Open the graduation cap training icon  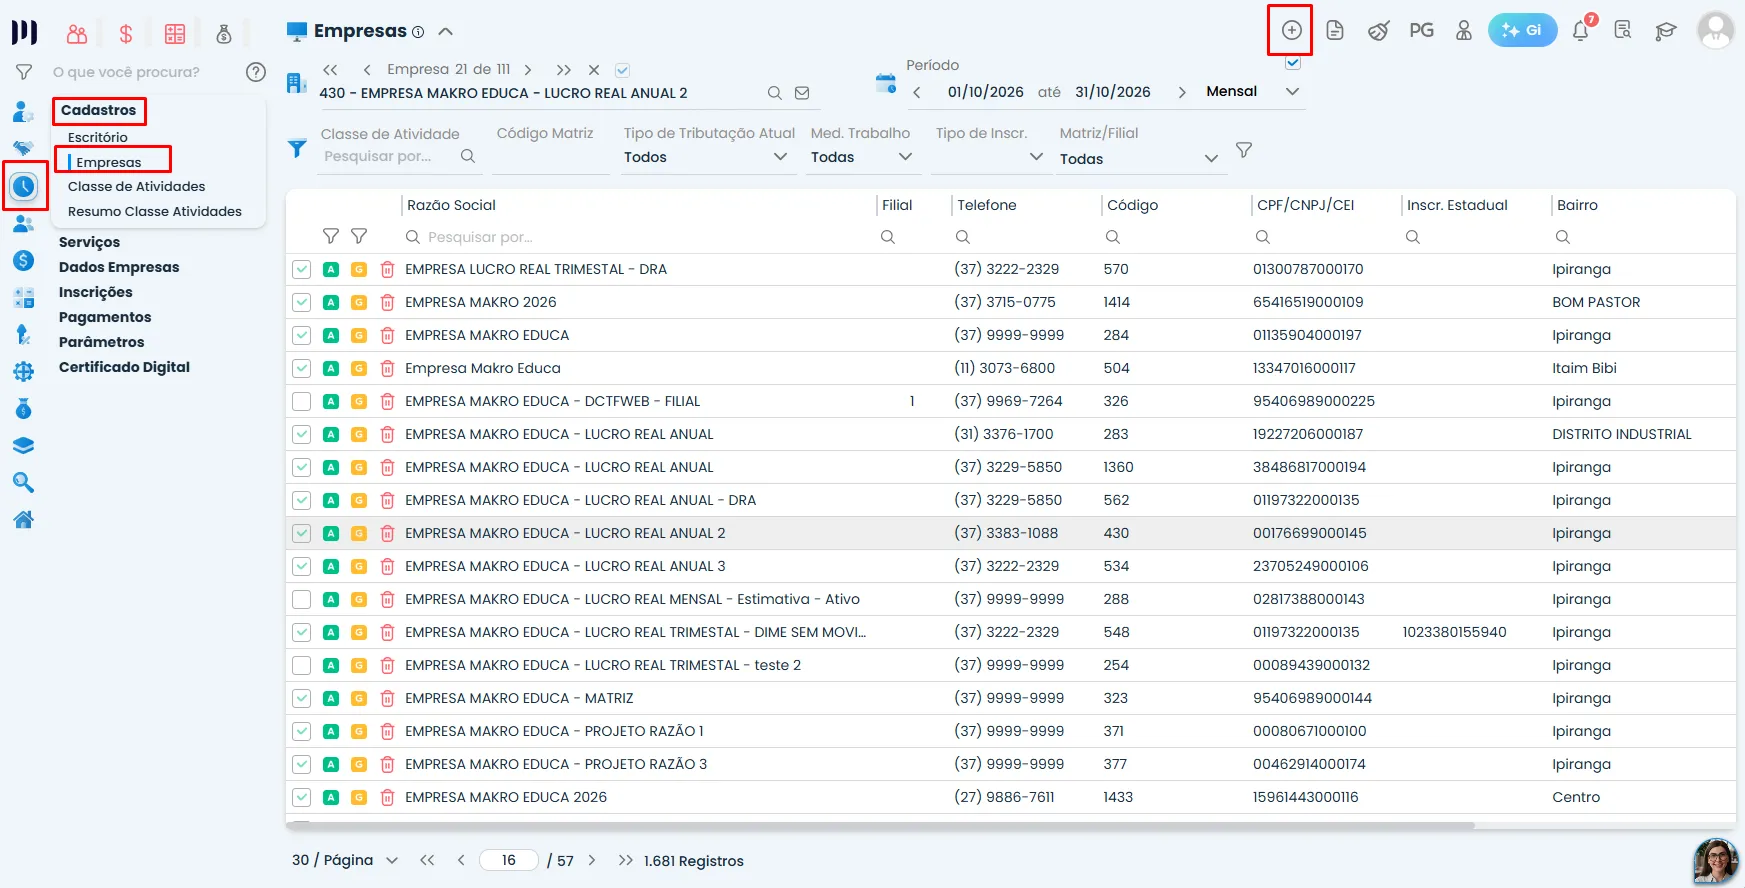[1665, 31]
